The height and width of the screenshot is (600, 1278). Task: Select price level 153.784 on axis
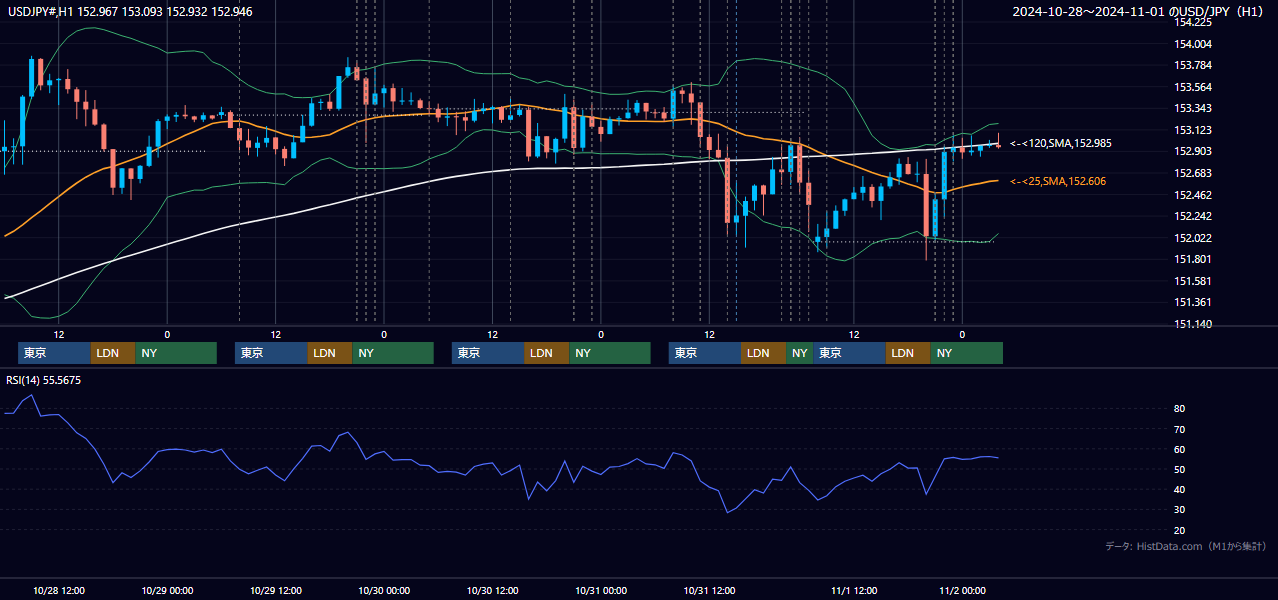(x=1193, y=66)
